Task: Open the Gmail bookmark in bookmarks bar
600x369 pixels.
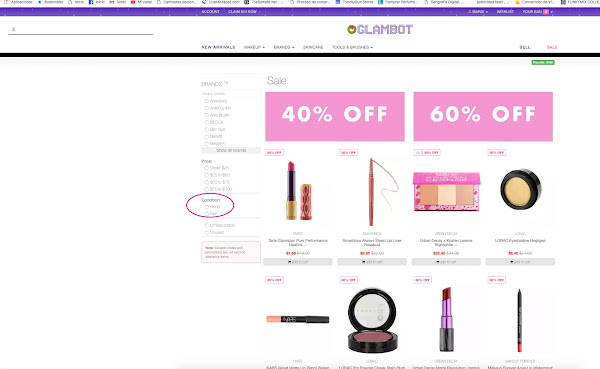Action: point(118,2)
